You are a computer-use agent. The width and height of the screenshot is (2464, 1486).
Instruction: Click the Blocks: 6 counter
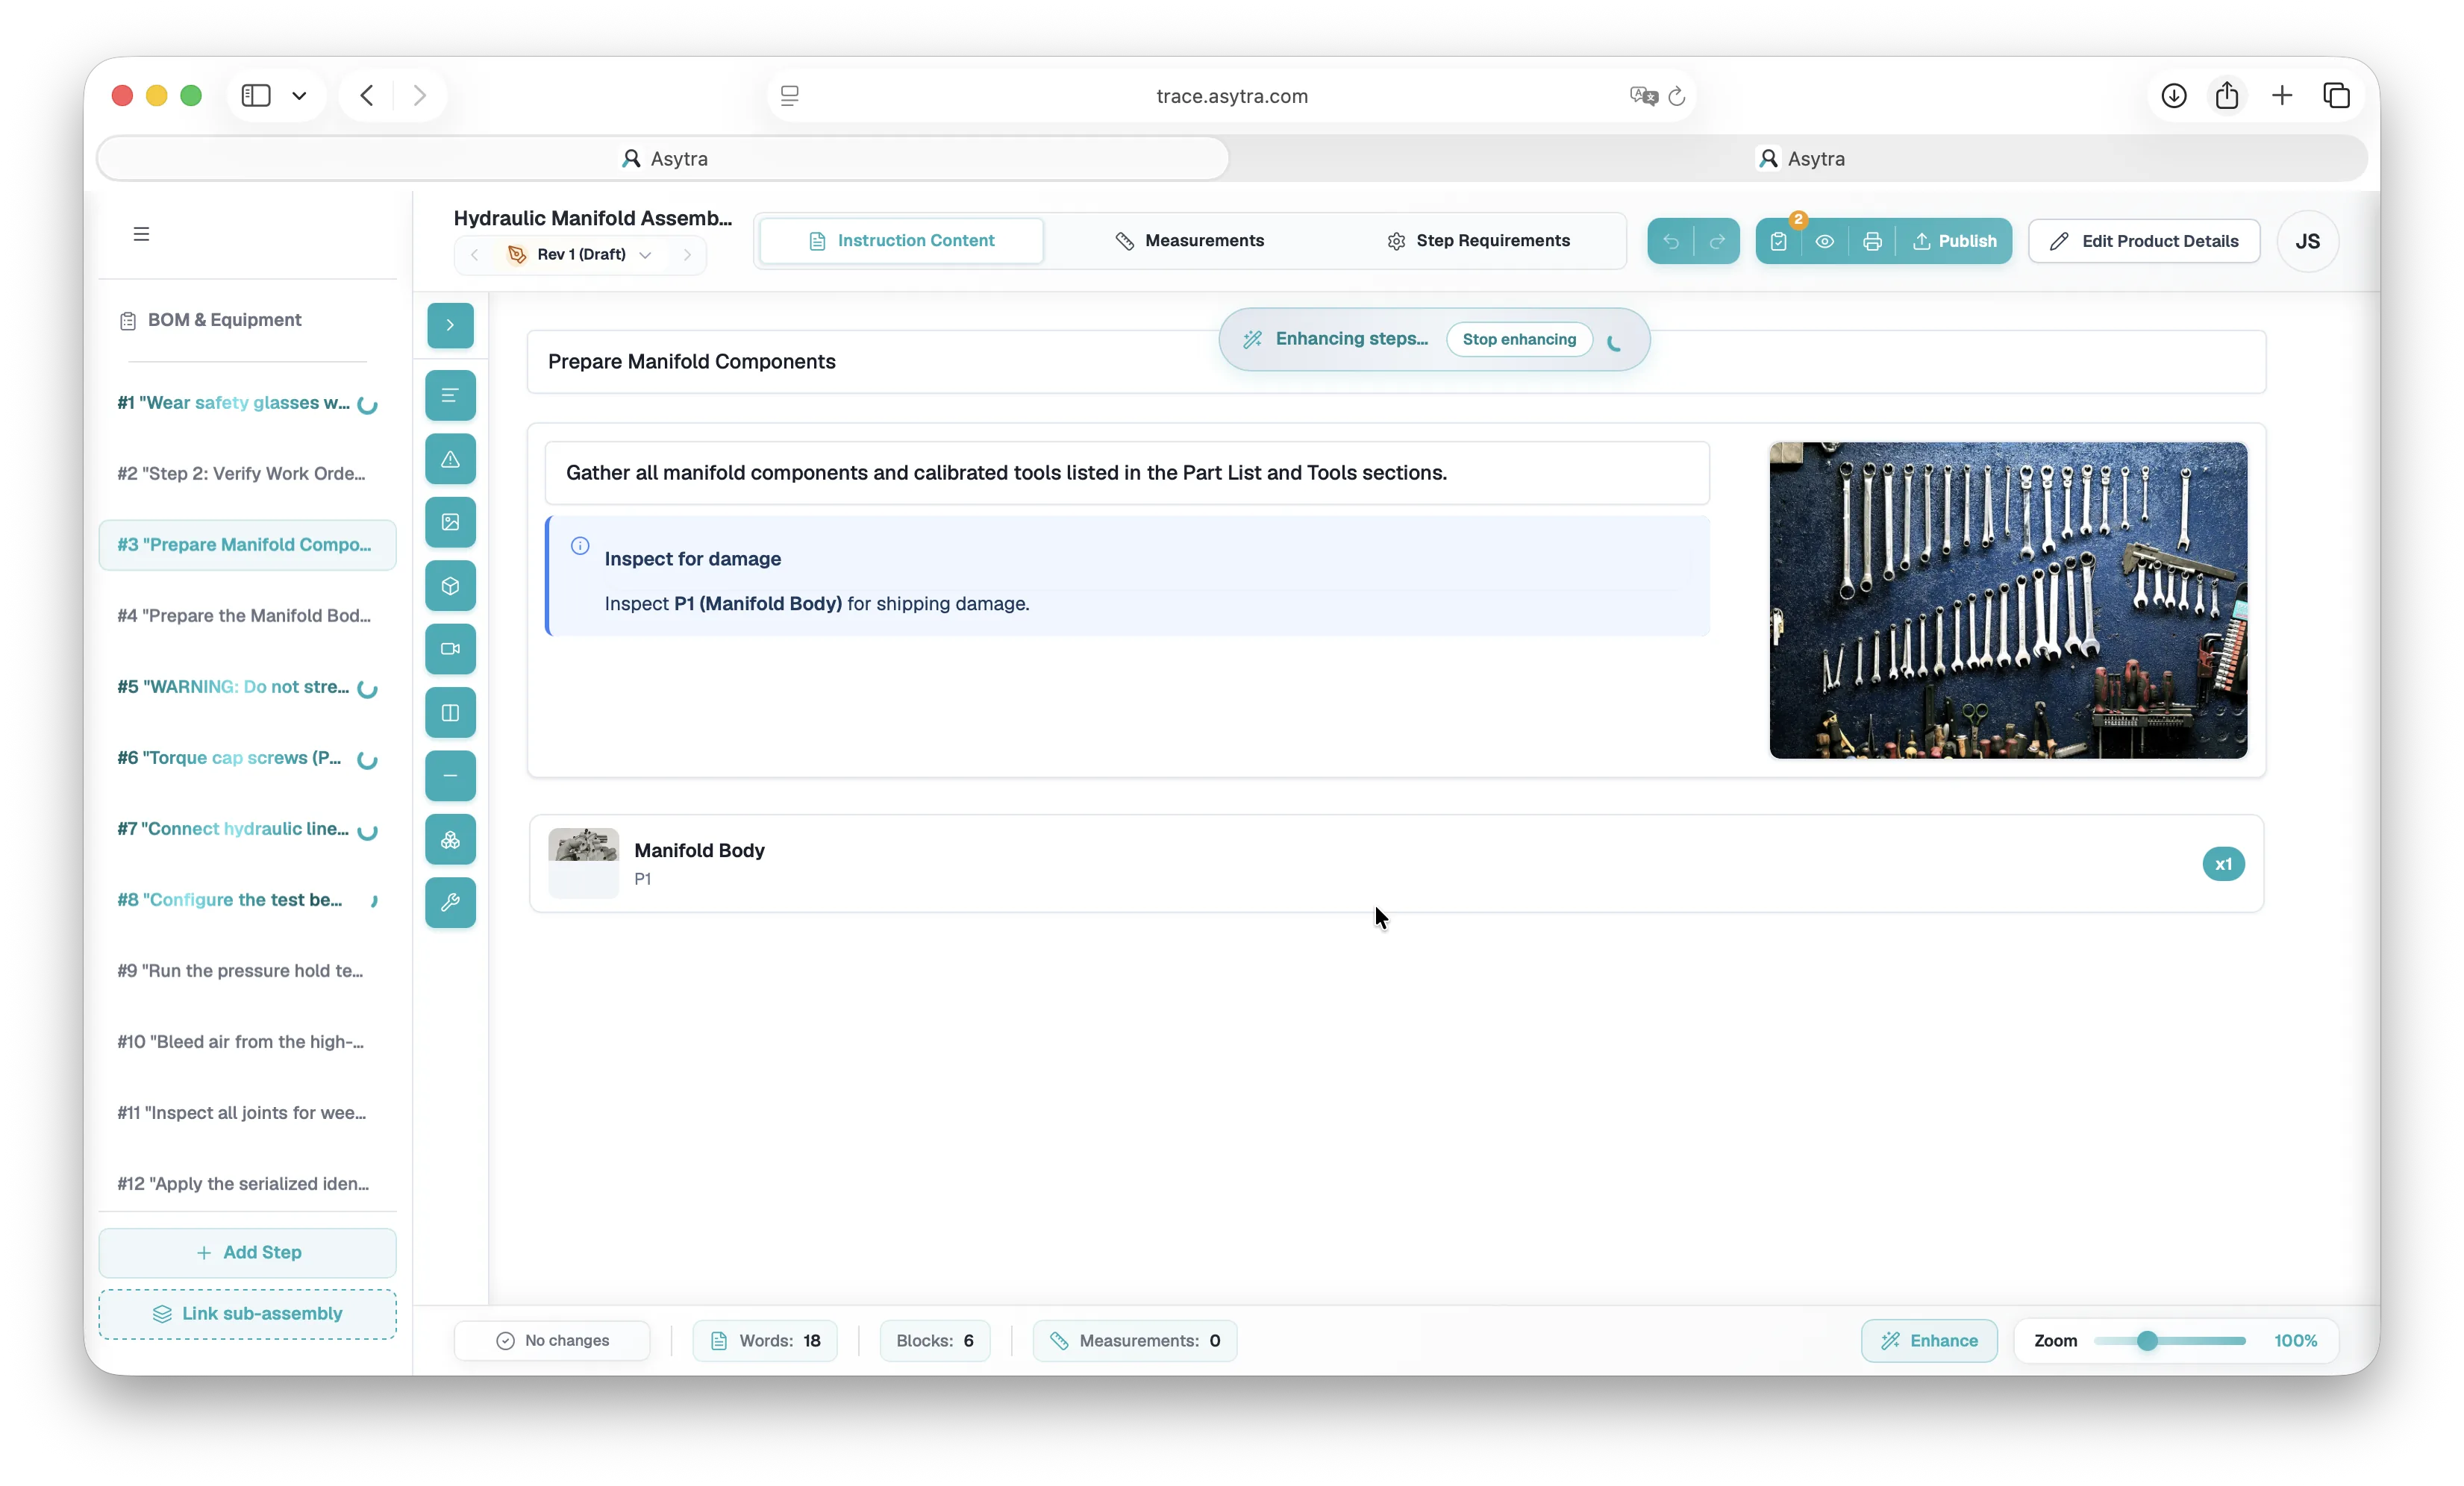(935, 1341)
